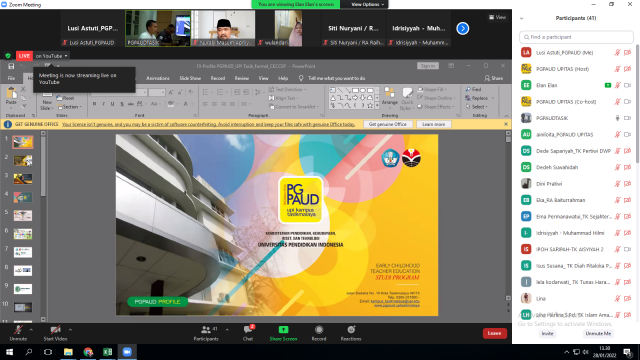Open the File tab in PowerPoint

[x=11, y=78]
